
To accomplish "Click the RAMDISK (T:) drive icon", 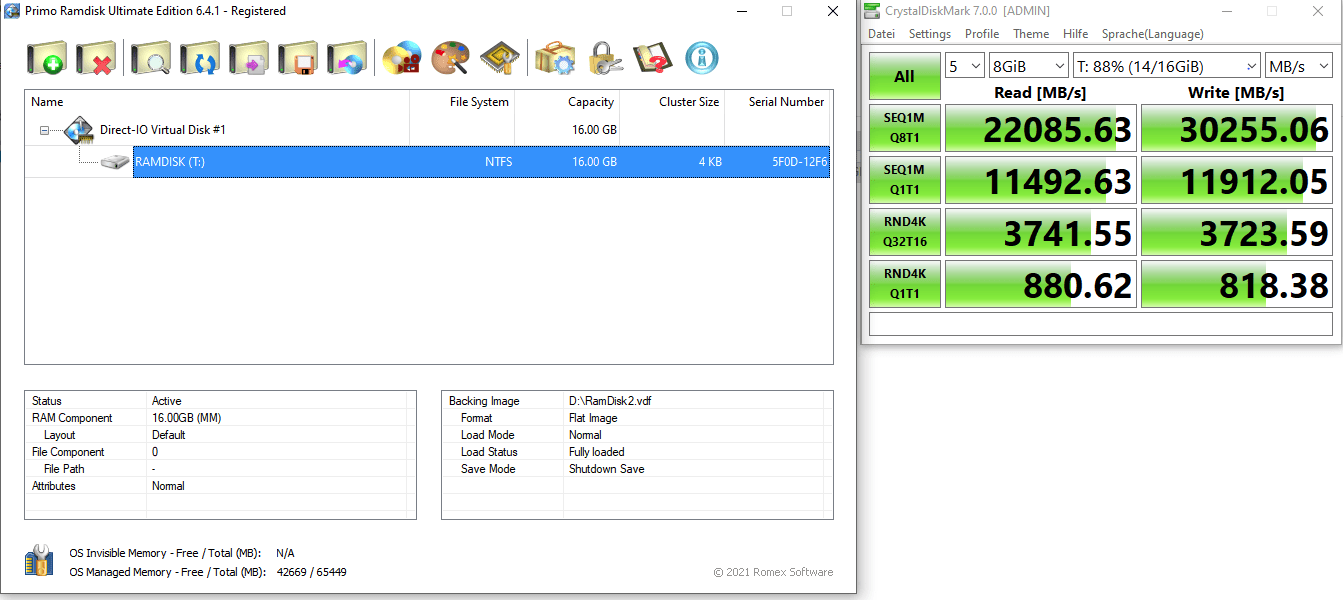I will (115, 162).
